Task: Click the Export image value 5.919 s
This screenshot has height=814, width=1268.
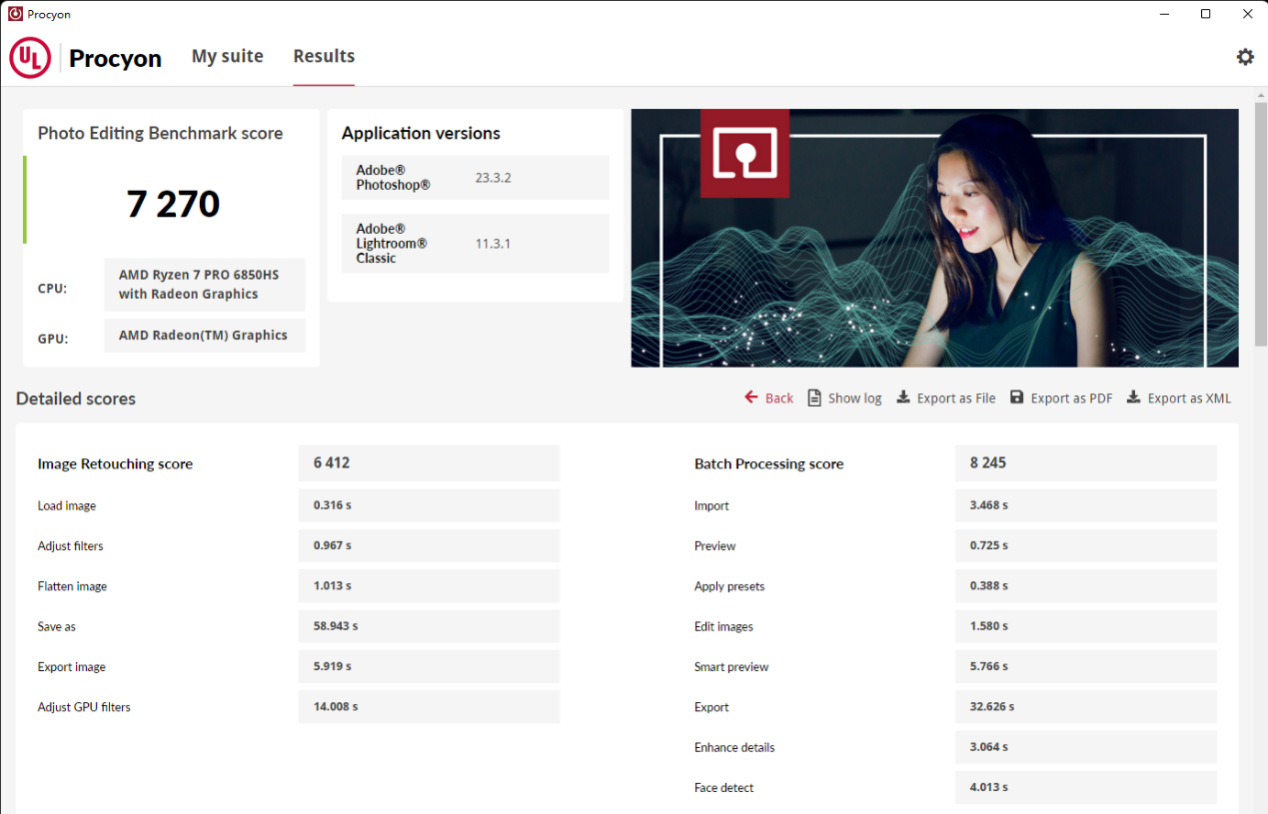Action: point(429,666)
